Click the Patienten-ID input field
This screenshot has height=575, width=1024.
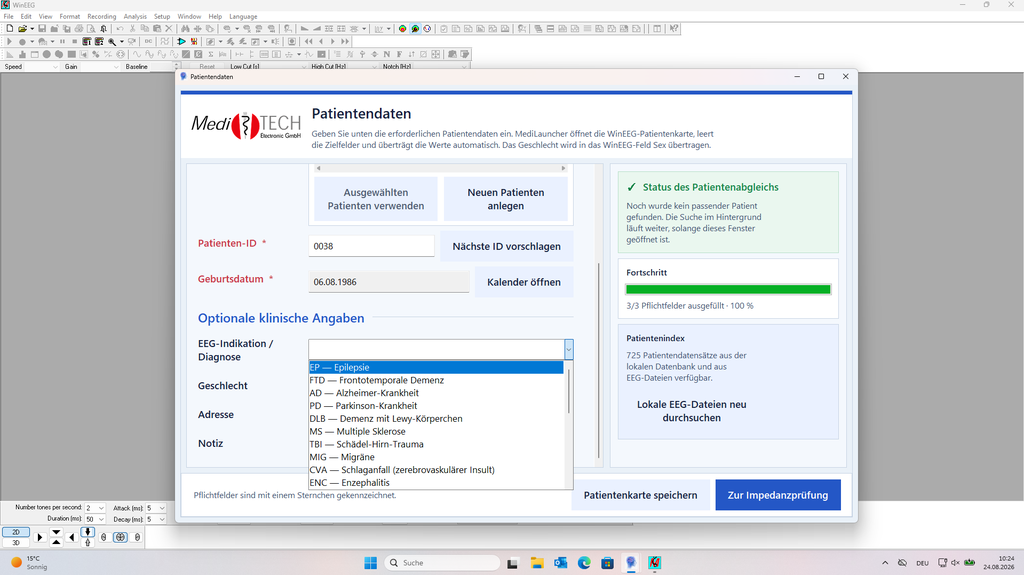tap(371, 246)
